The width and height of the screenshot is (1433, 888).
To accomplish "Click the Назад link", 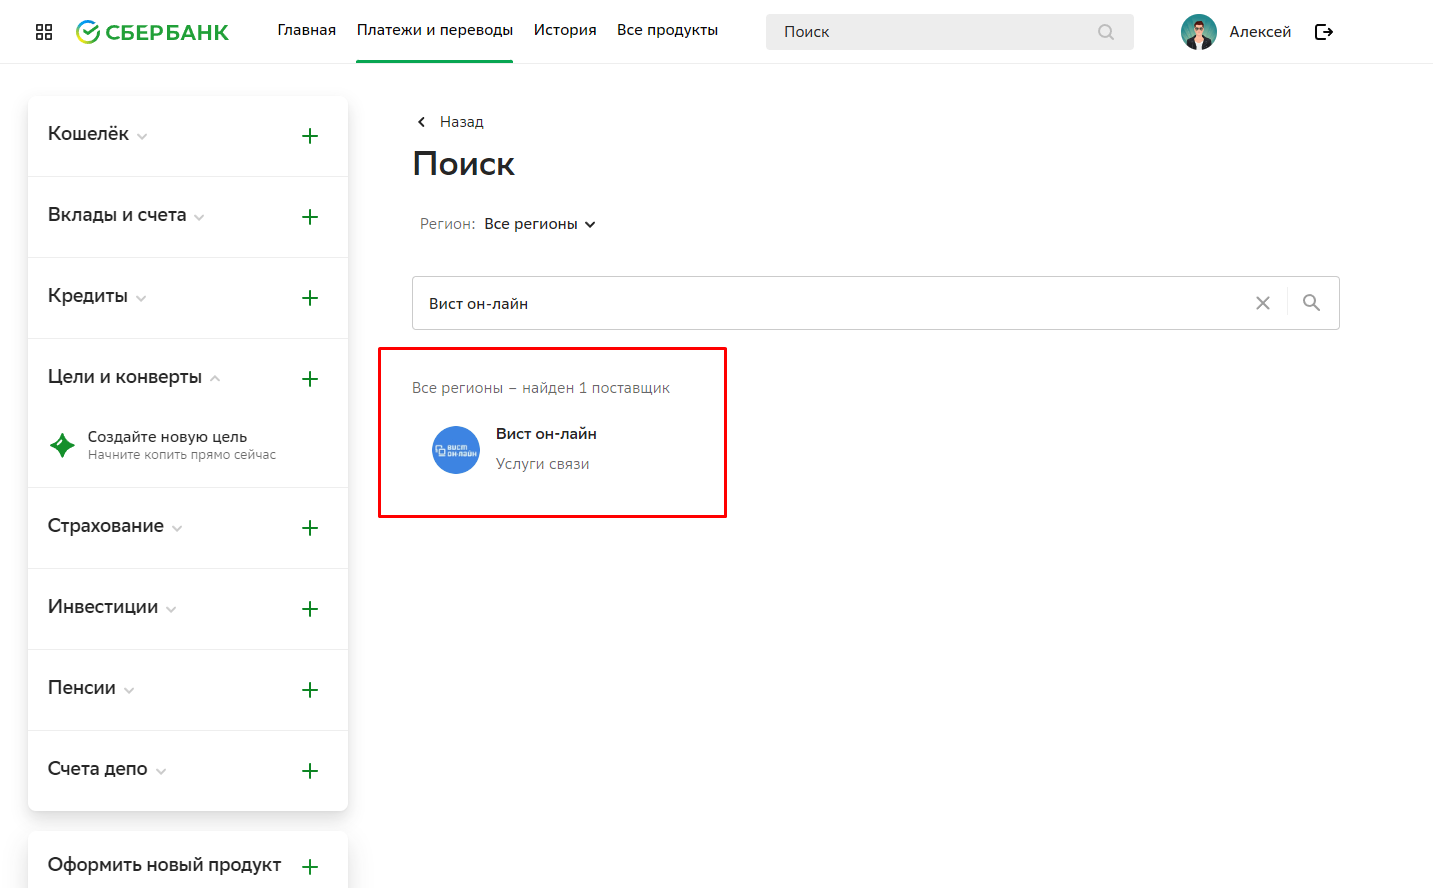I will pyautogui.click(x=462, y=122).
